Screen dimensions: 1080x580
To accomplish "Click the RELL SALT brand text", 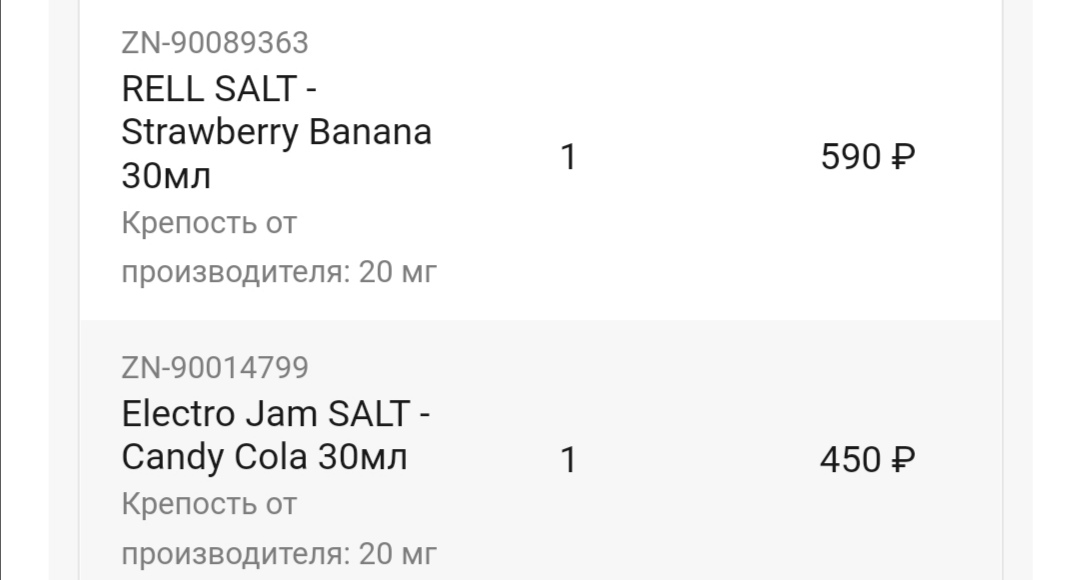I will pos(209,89).
